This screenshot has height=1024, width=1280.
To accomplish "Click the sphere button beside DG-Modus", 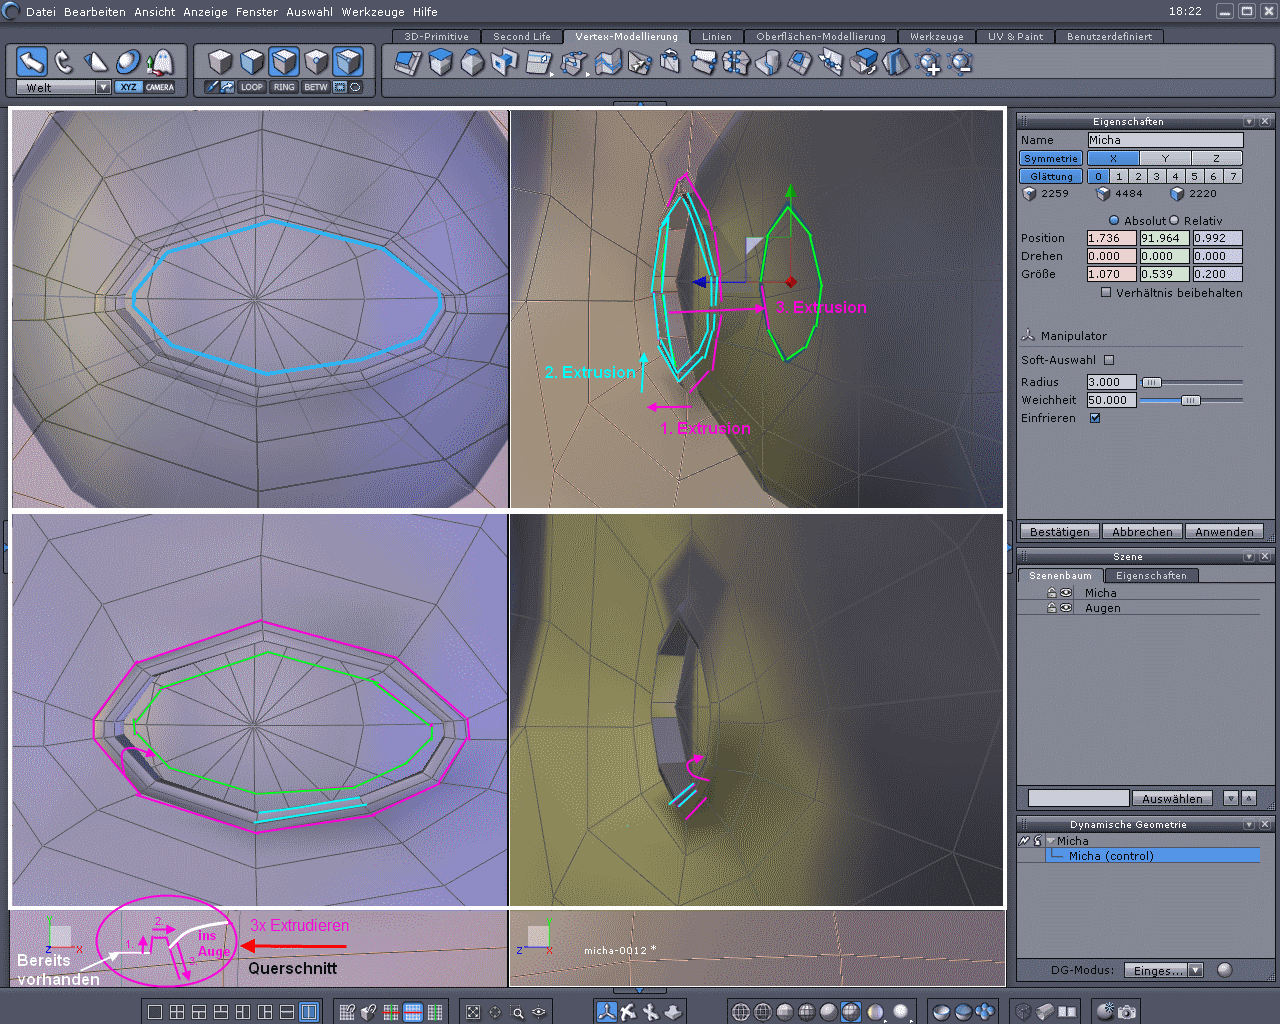I will 1225,970.
